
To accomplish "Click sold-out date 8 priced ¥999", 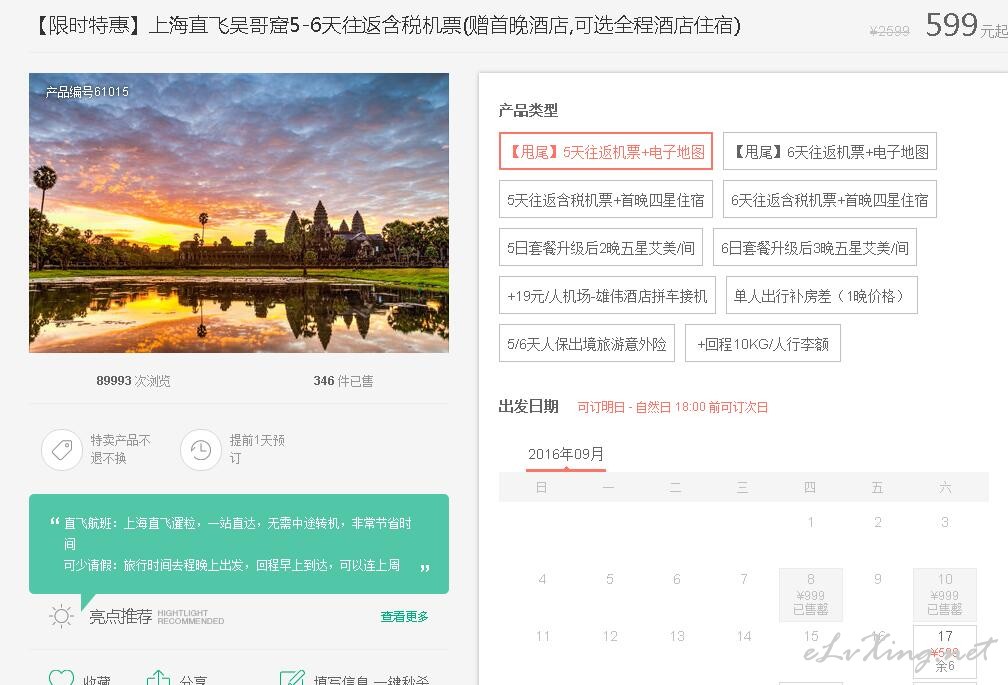I will click(x=811, y=594).
